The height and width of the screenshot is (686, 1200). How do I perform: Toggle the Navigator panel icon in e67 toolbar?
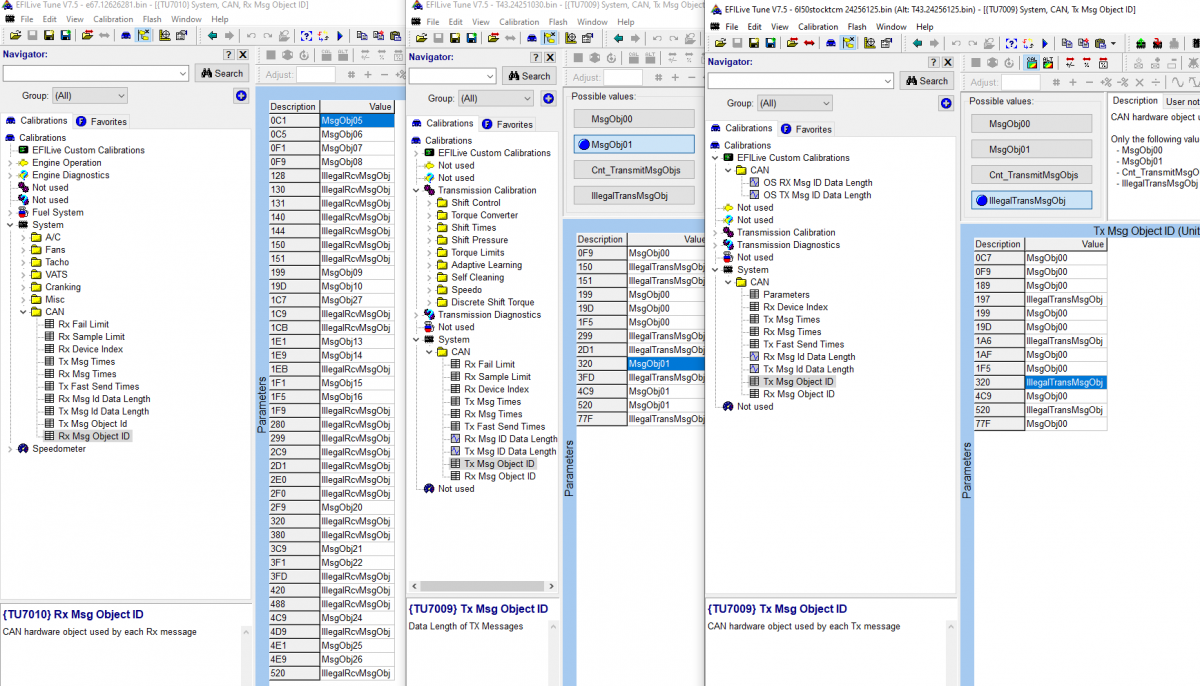[x=144, y=35]
